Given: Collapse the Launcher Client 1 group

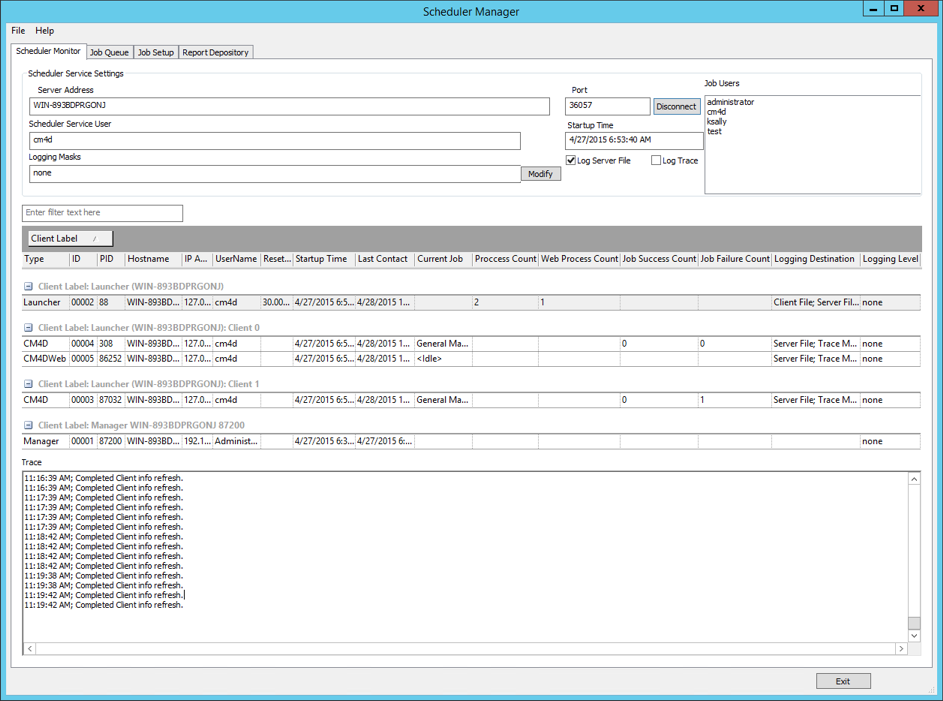Looking at the screenshot, I should 28,384.
